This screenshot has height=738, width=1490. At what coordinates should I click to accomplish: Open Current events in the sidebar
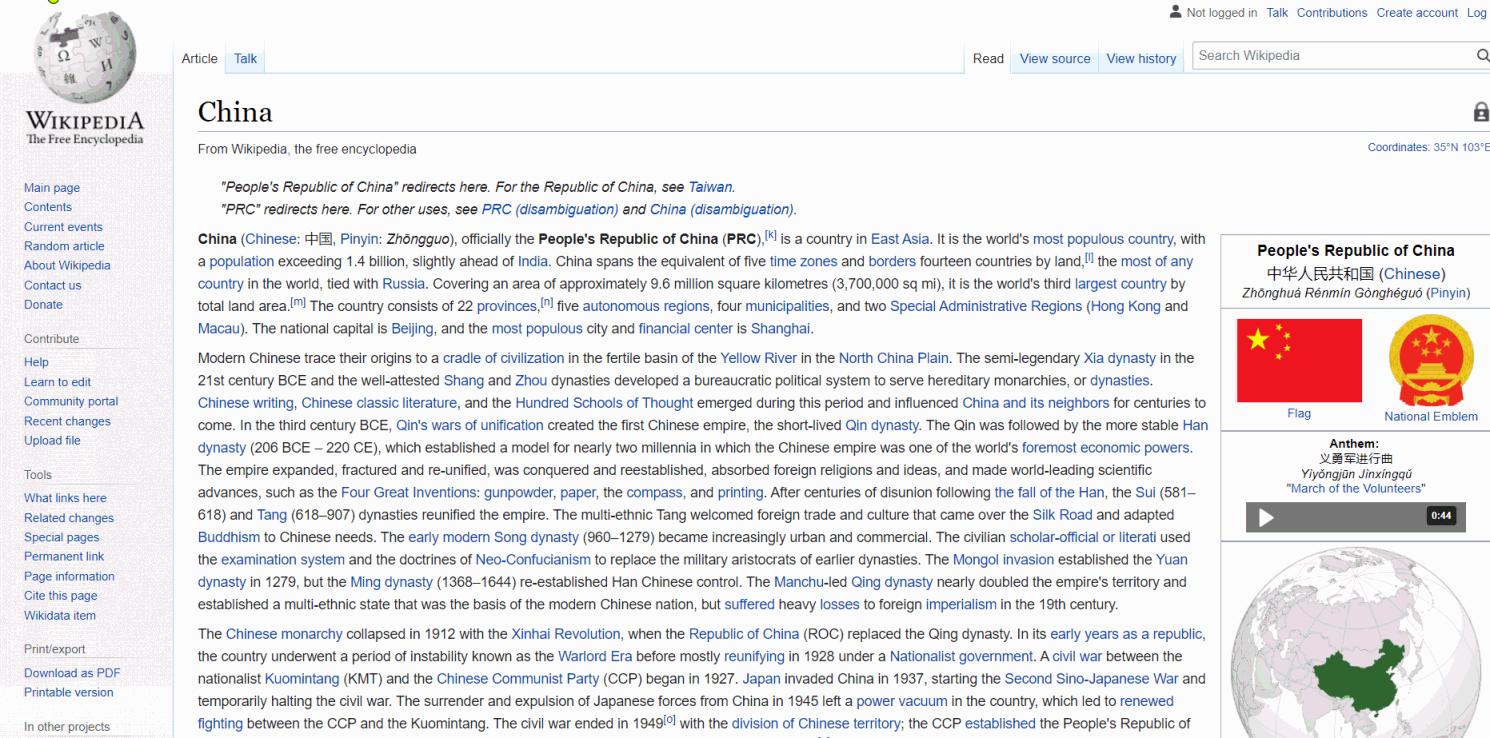click(63, 227)
